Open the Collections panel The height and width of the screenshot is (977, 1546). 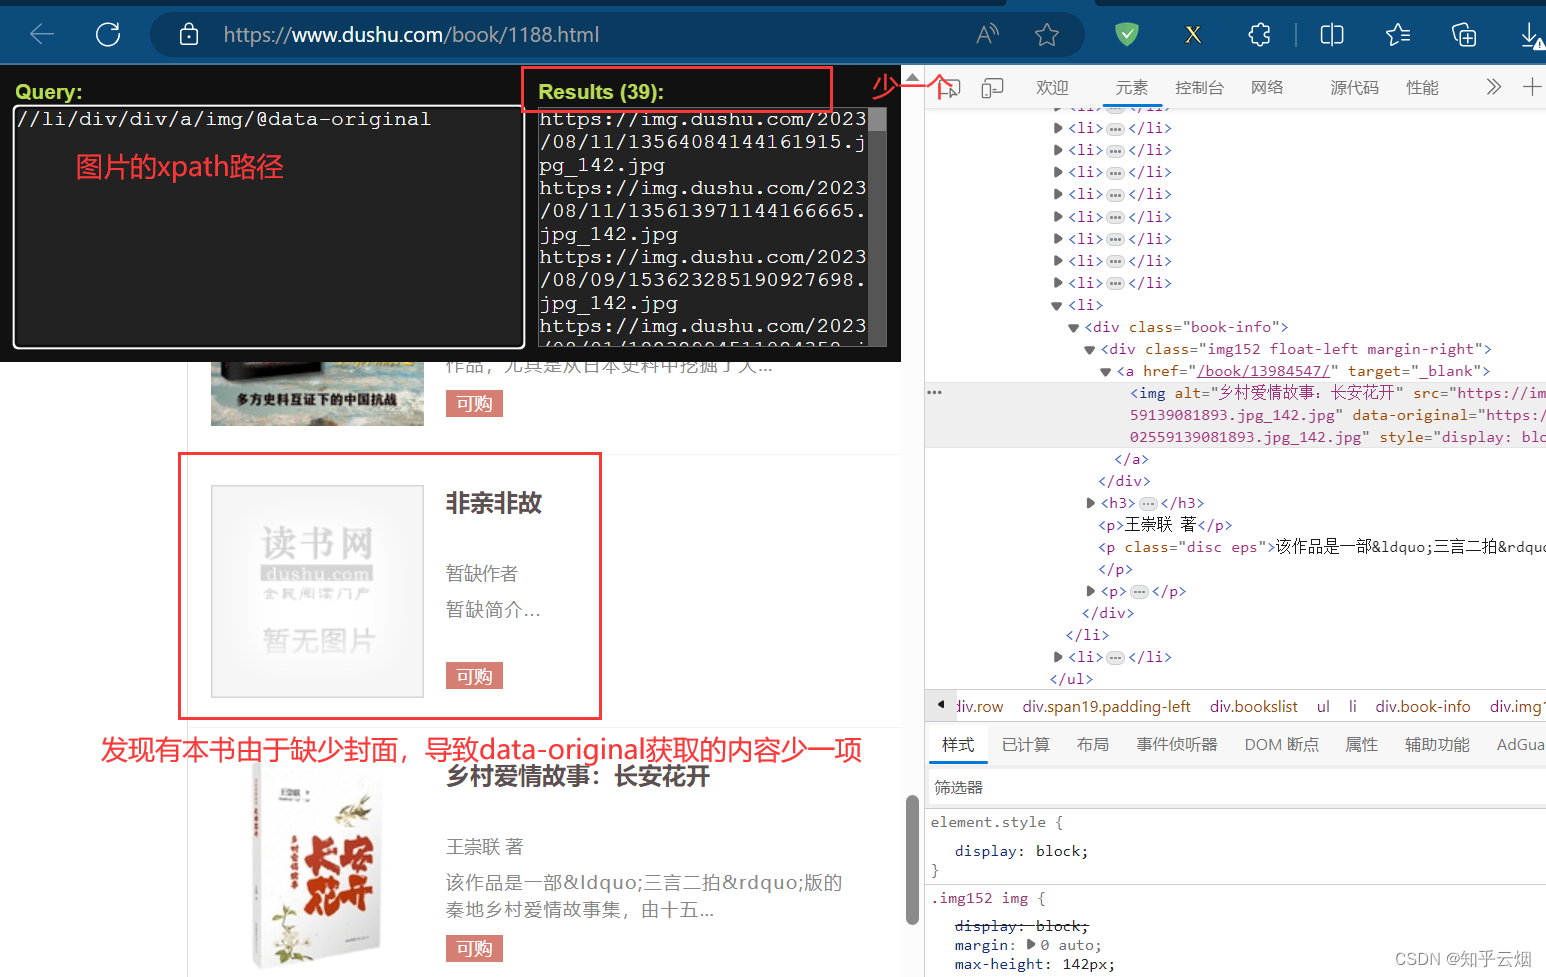tap(1464, 35)
